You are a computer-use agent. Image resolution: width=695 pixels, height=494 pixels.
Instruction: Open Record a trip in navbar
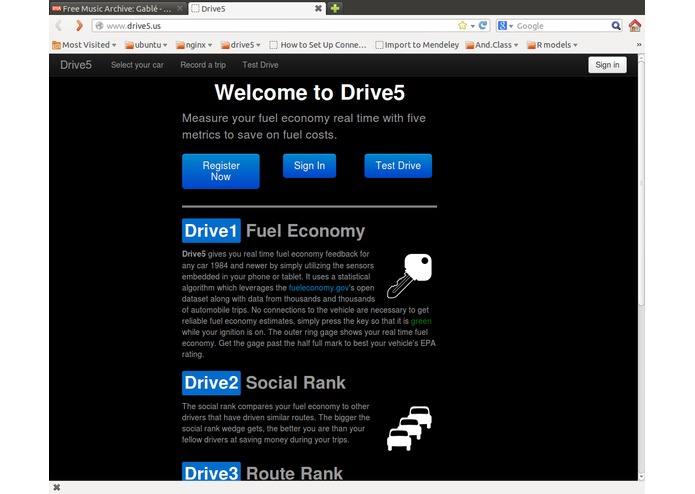coord(203,65)
